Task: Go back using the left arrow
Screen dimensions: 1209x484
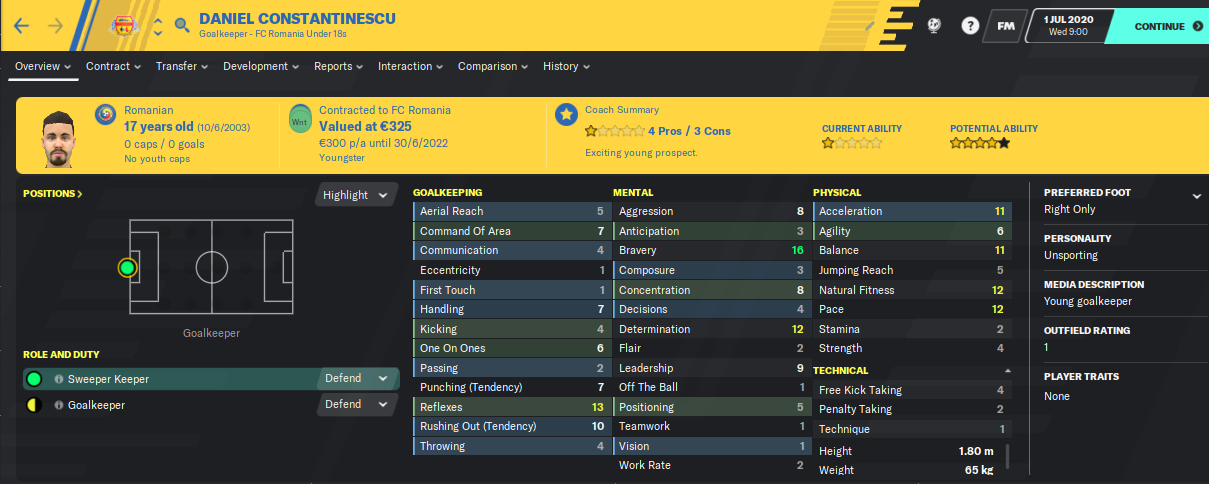Action: (22, 25)
